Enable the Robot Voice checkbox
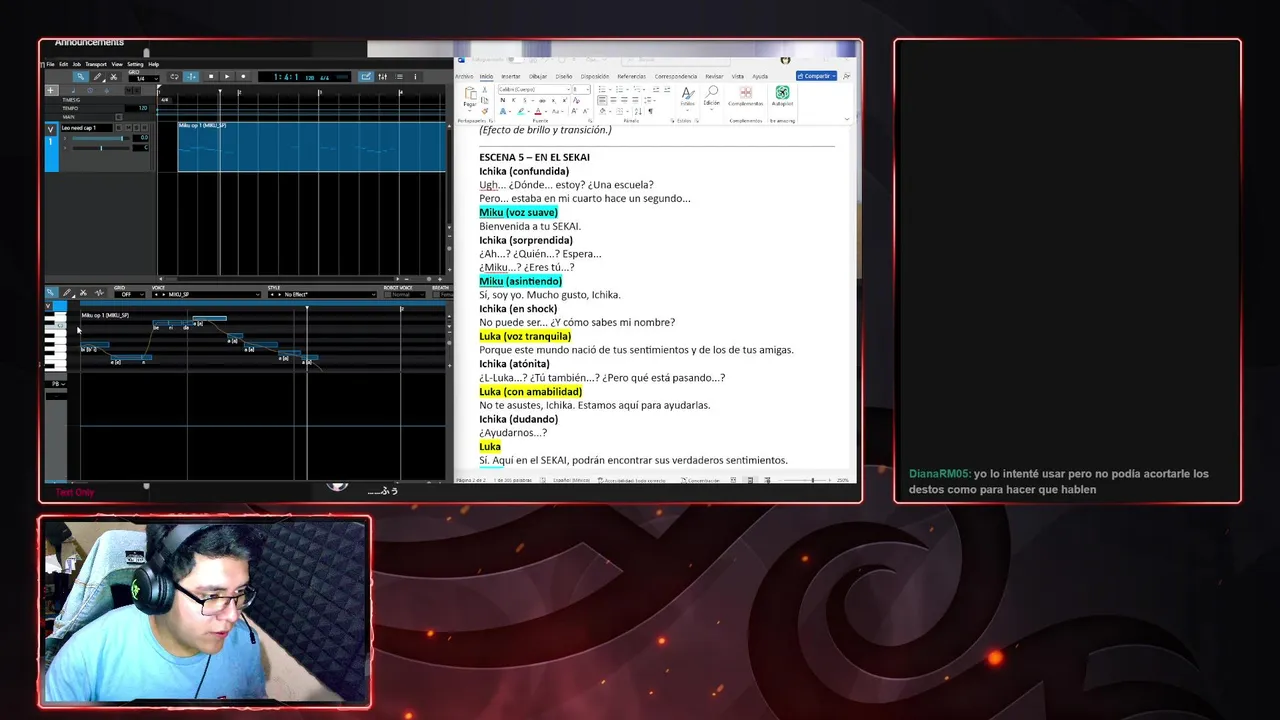Screen dimensions: 1280x720 pos(388,294)
